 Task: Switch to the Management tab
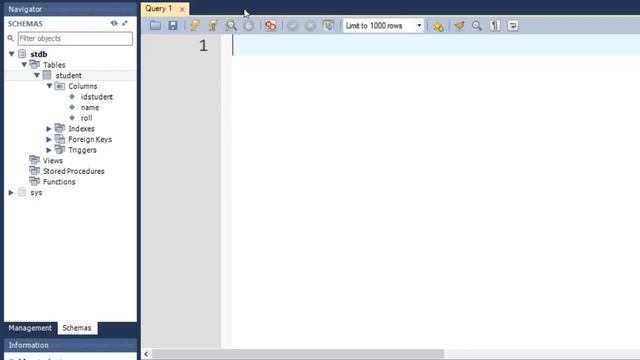point(30,328)
